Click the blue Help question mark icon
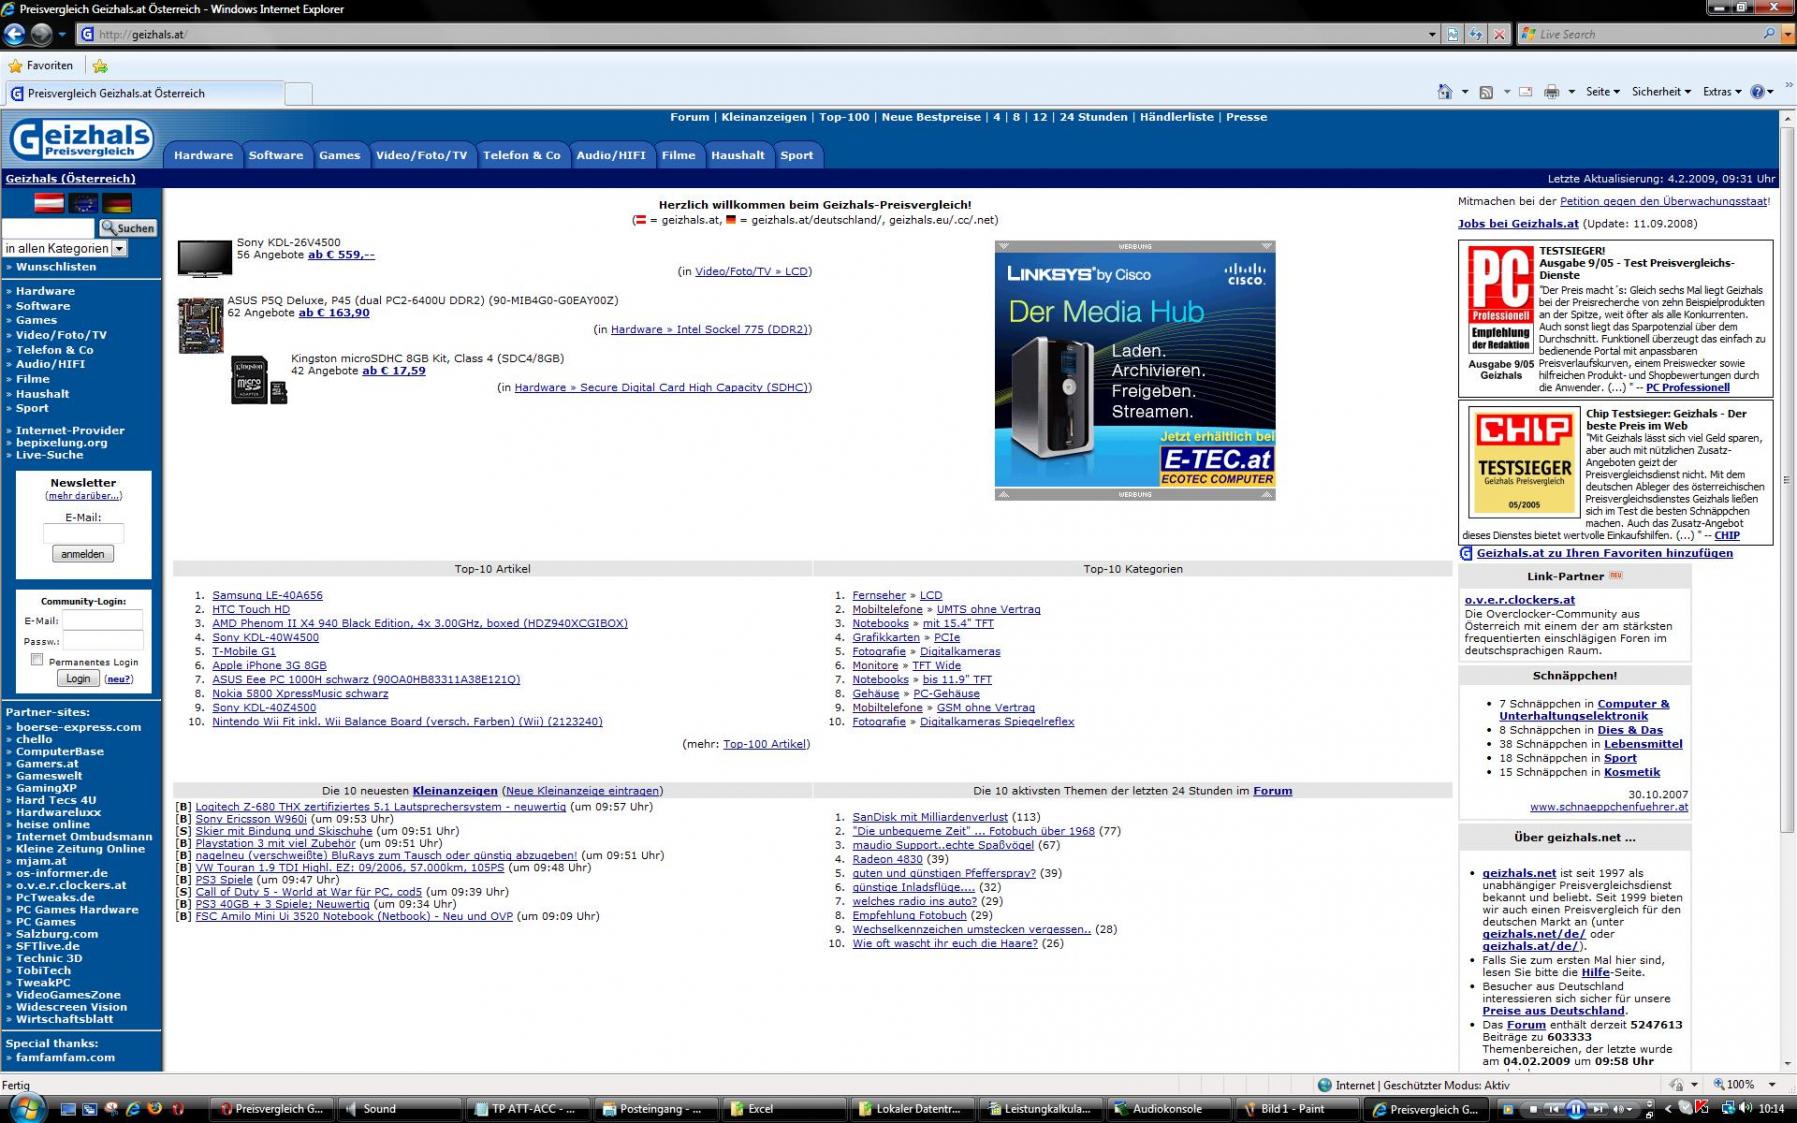The width and height of the screenshot is (1797, 1123). (x=1757, y=92)
